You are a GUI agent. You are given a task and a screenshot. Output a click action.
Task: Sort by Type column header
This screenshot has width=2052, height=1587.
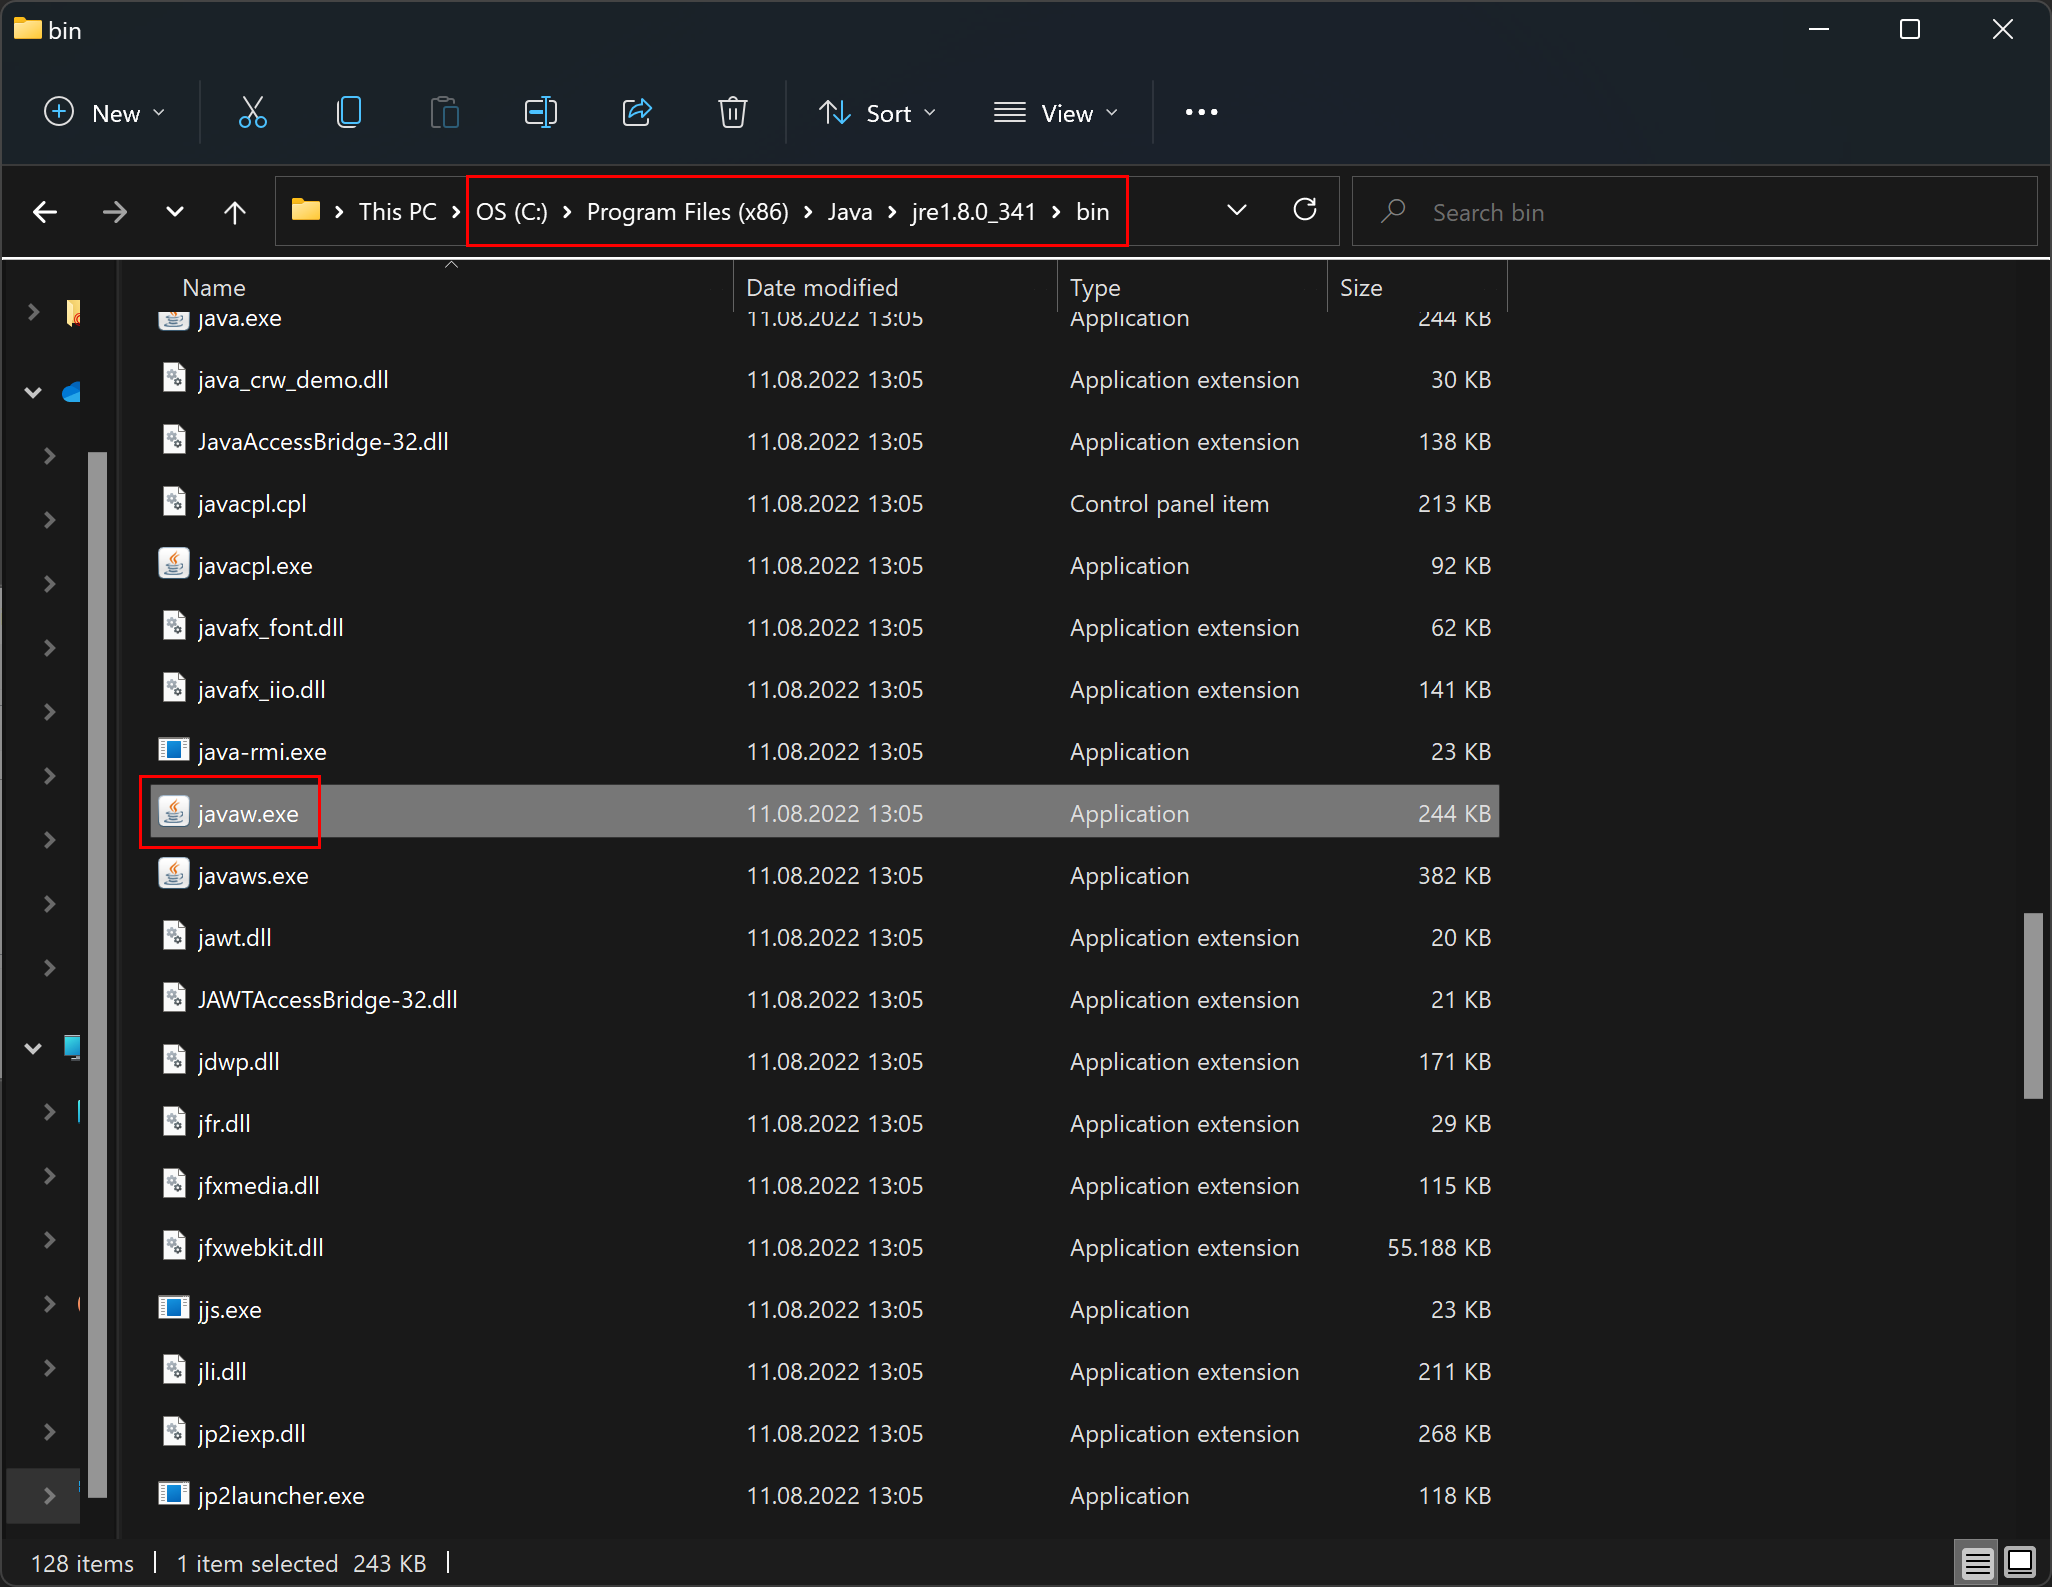click(1095, 288)
